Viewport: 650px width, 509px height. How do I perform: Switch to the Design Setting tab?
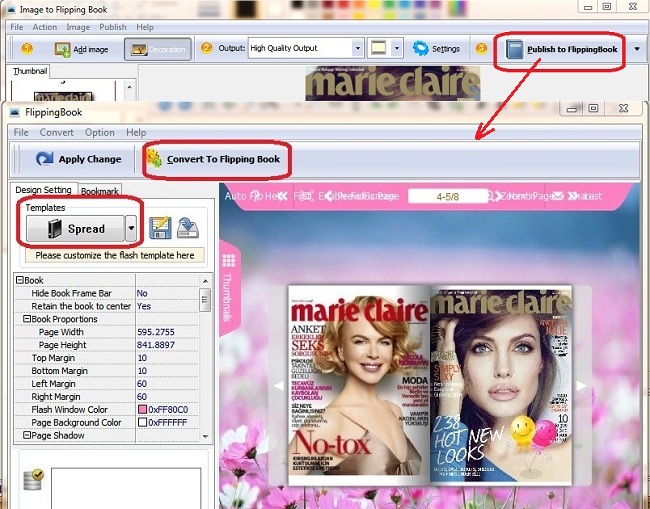pyautogui.click(x=43, y=190)
